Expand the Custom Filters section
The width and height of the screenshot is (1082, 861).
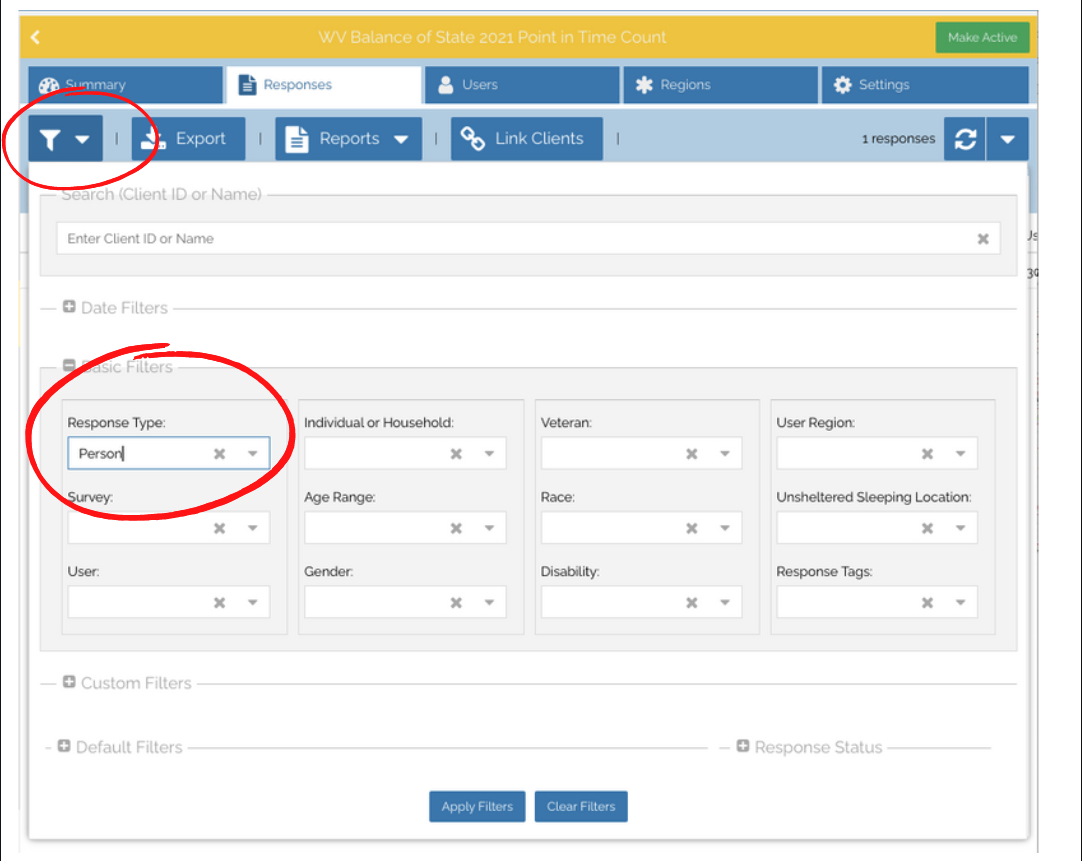point(69,682)
